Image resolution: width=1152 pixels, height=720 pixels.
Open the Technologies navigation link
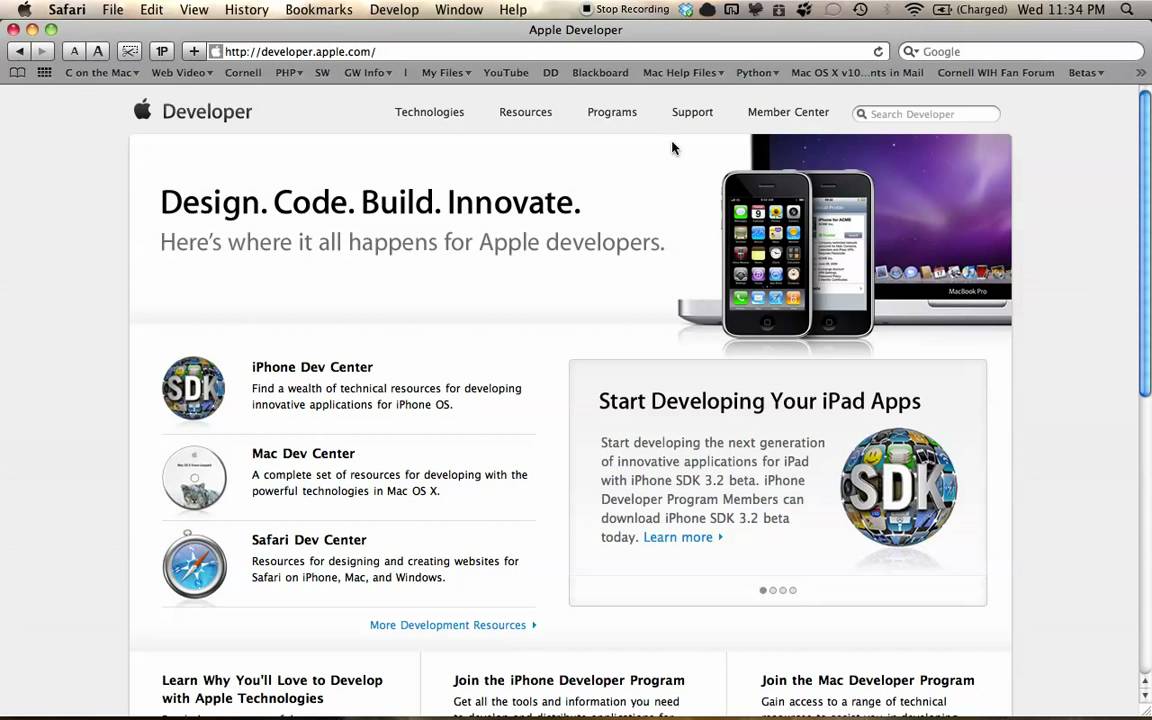tap(429, 112)
